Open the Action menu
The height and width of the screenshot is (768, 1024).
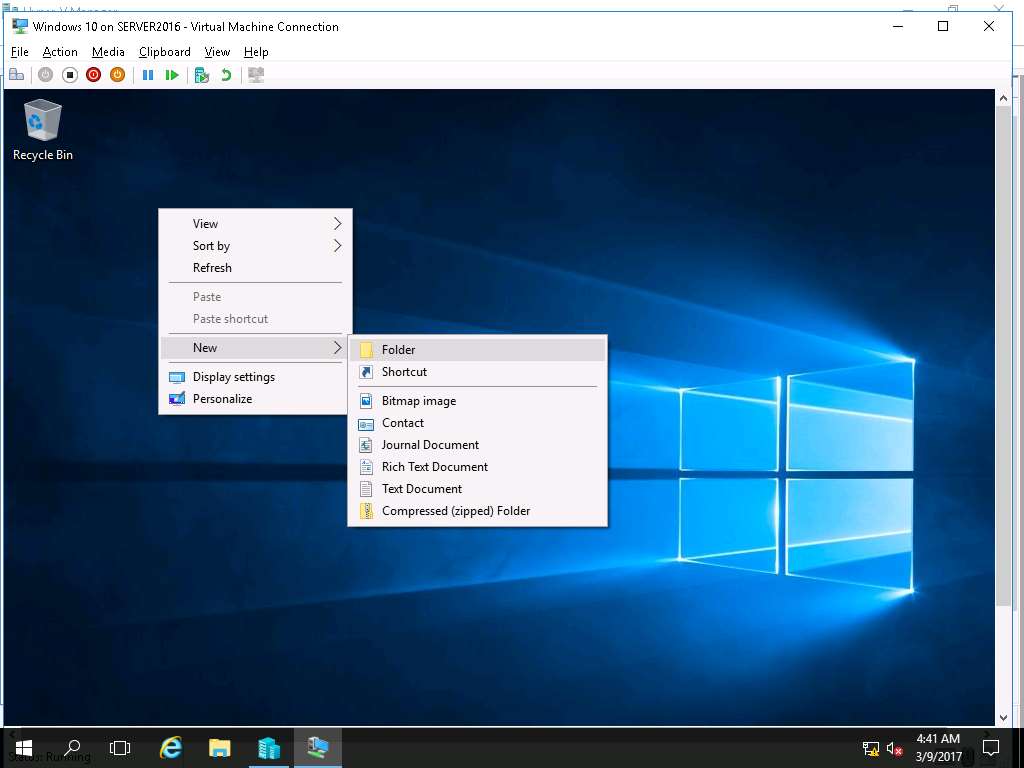pyautogui.click(x=60, y=52)
